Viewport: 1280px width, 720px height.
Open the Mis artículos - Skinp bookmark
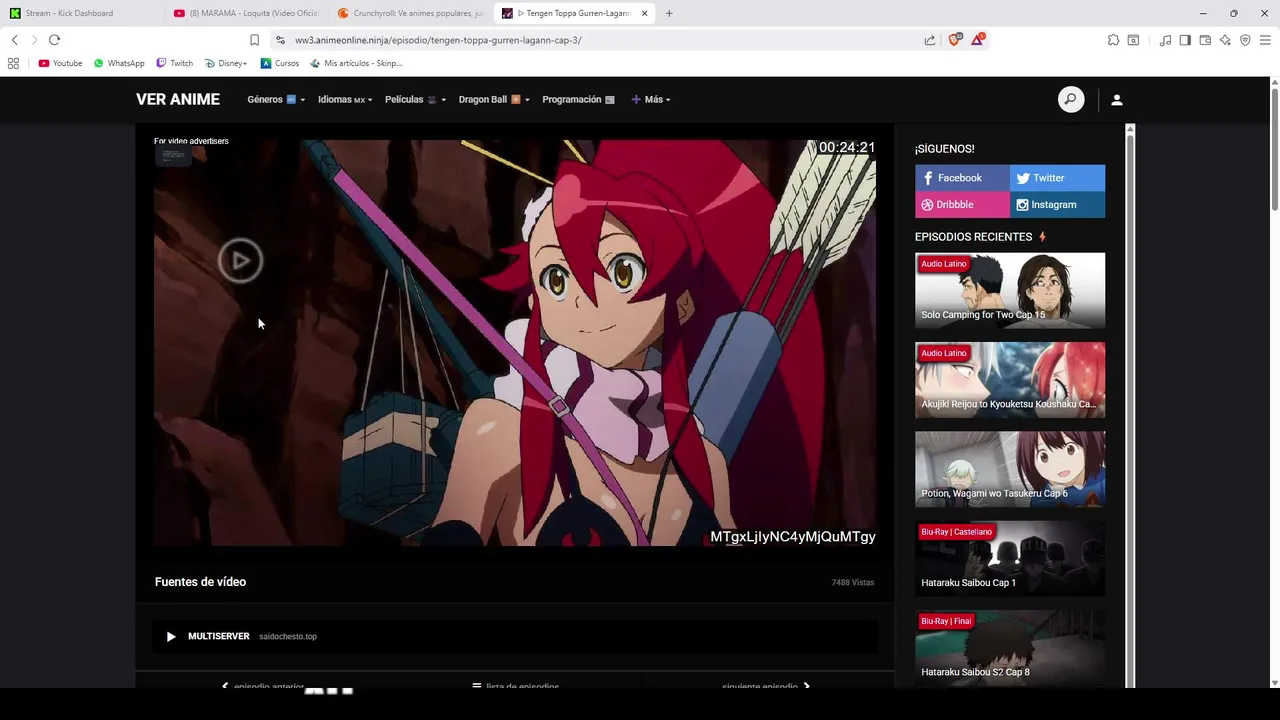(x=356, y=63)
